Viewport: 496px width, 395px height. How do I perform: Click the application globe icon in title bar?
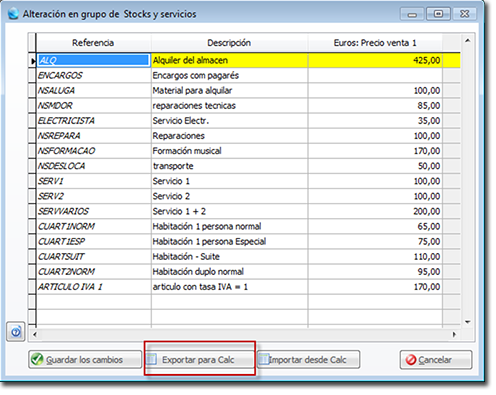[13, 14]
